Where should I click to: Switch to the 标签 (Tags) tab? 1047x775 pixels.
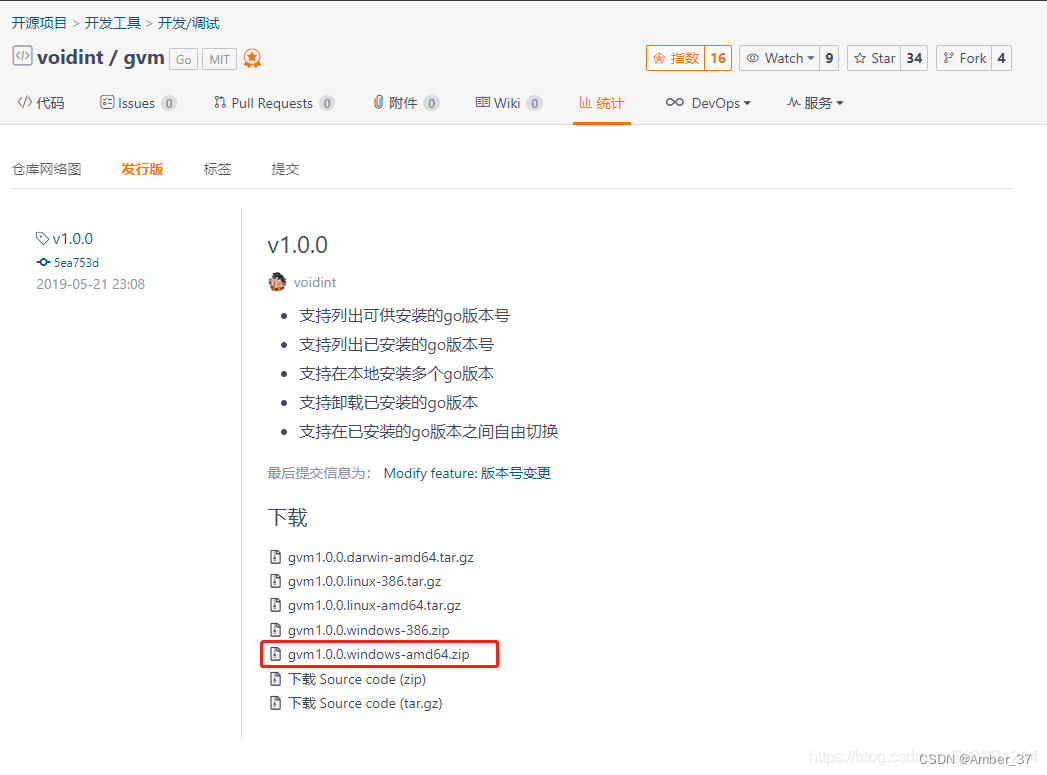click(217, 168)
